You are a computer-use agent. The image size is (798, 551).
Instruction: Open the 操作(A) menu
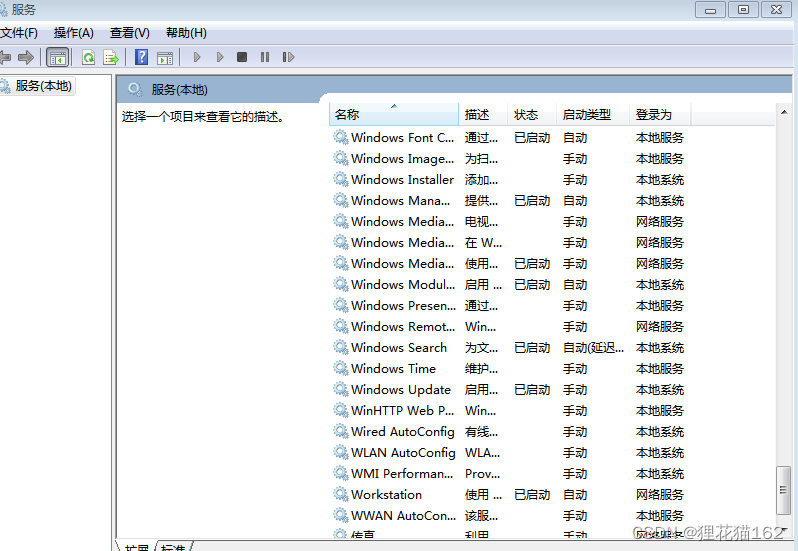(x=74, y=33)
